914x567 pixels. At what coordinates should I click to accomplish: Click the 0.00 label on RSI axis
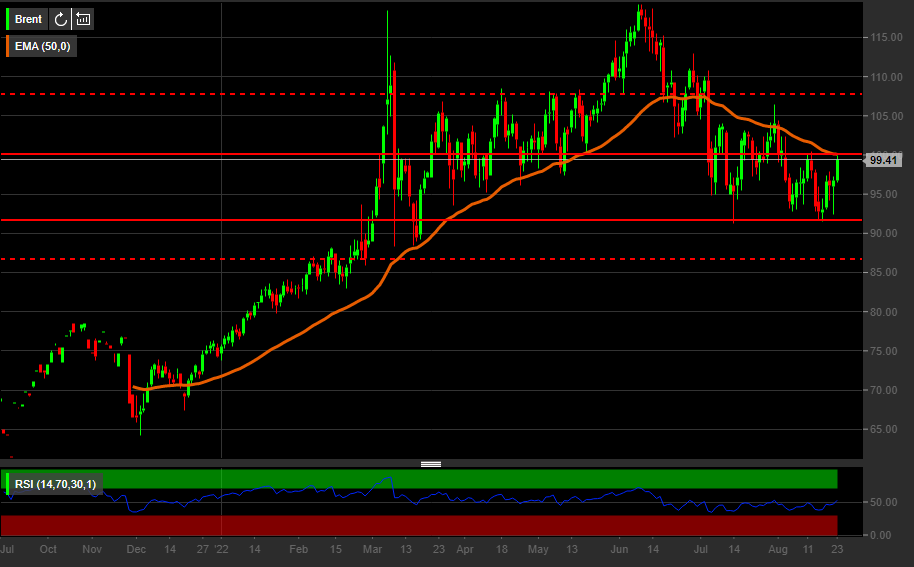pos(880,535)
